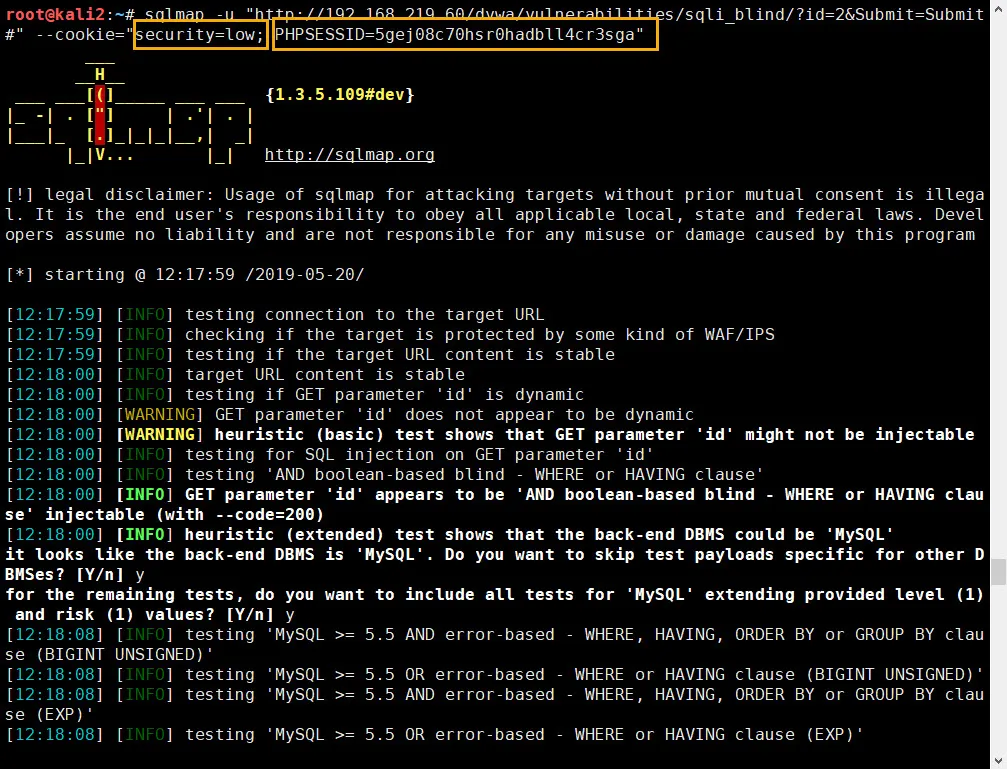Click the 'BMSes? [Y/n] y' answer line

click(74, 574)
